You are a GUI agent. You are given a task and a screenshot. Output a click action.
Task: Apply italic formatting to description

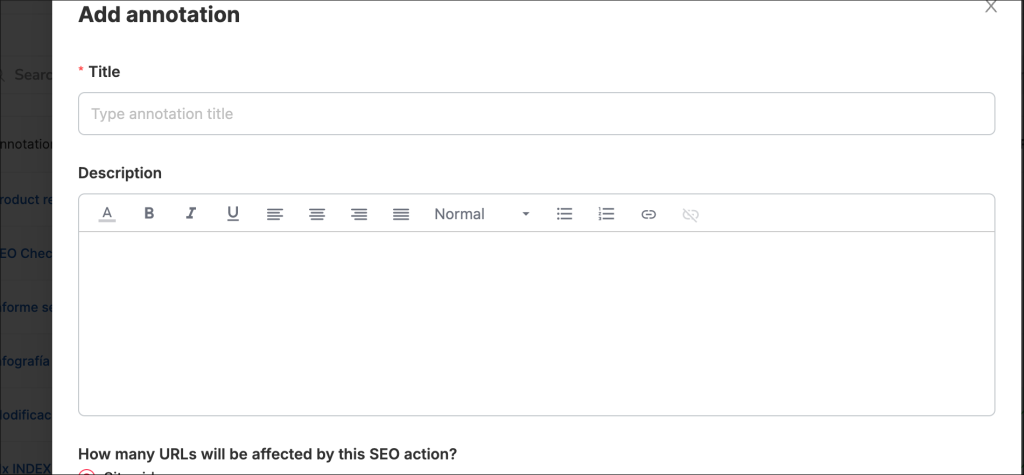click(191, 214)
